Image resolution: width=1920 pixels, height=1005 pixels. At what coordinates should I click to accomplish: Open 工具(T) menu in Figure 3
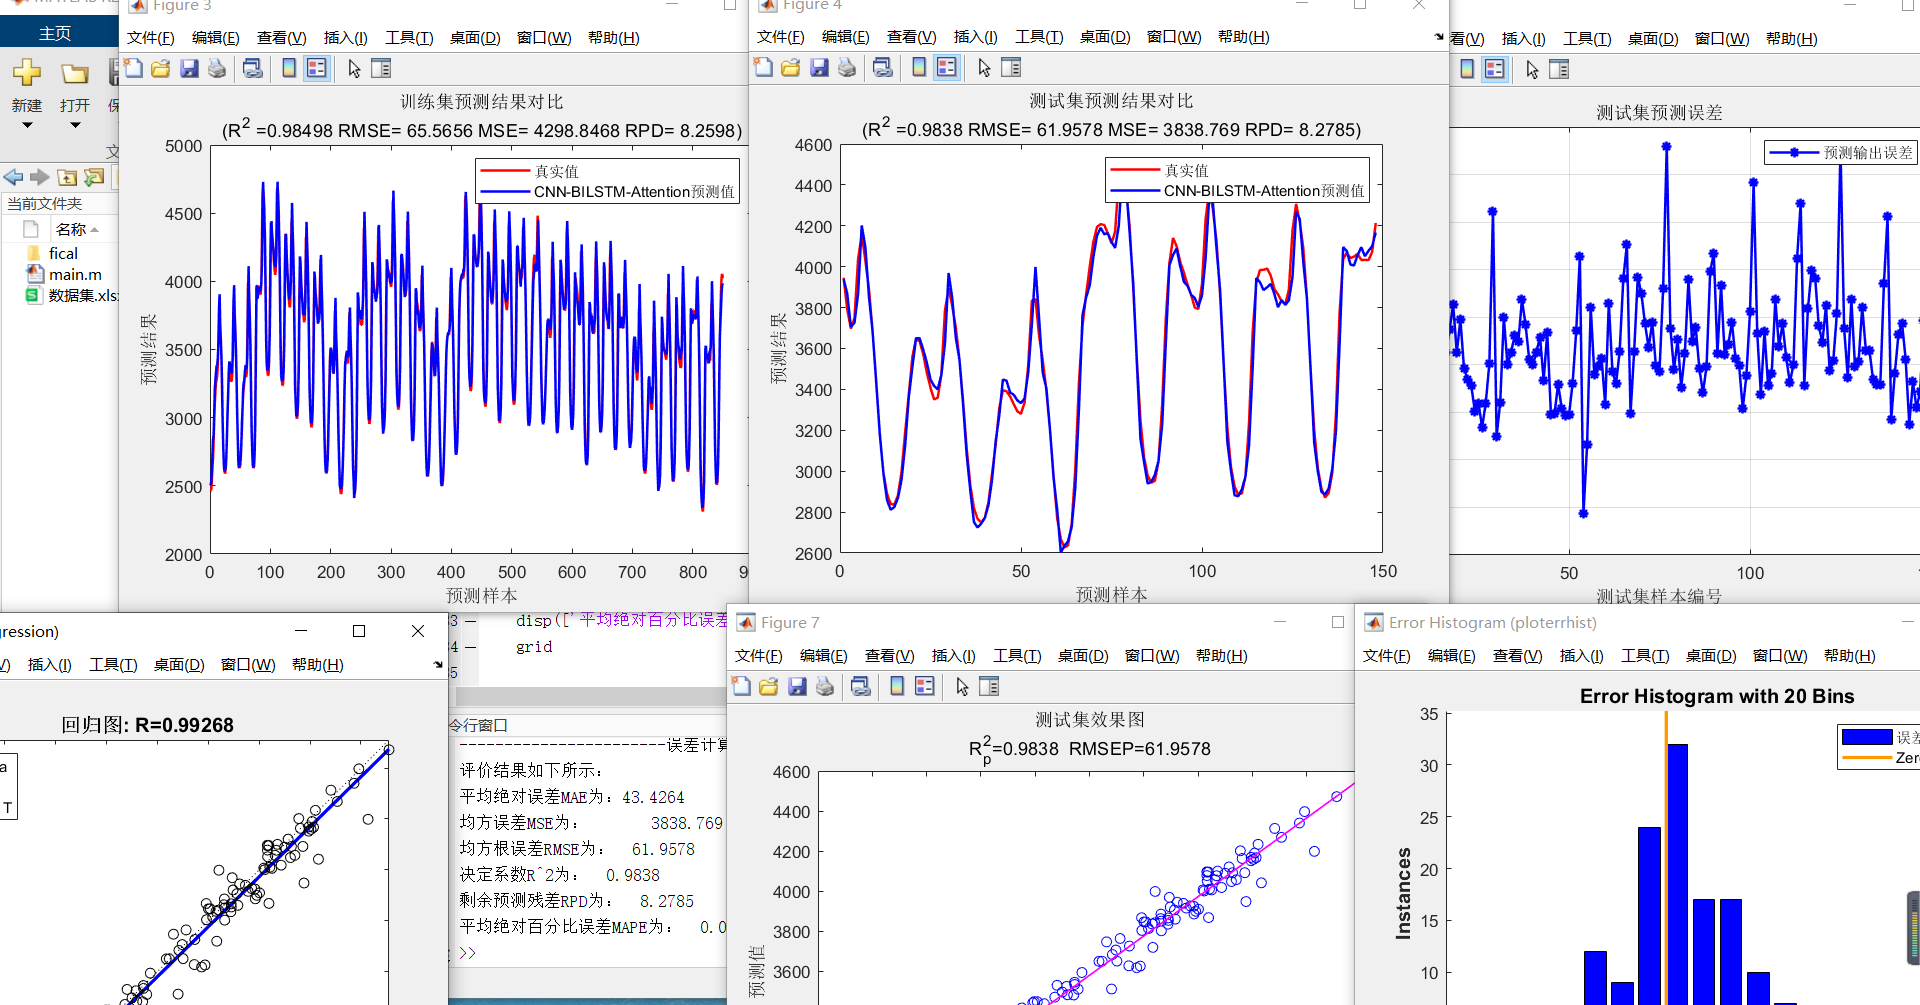[x=409, y=38]
